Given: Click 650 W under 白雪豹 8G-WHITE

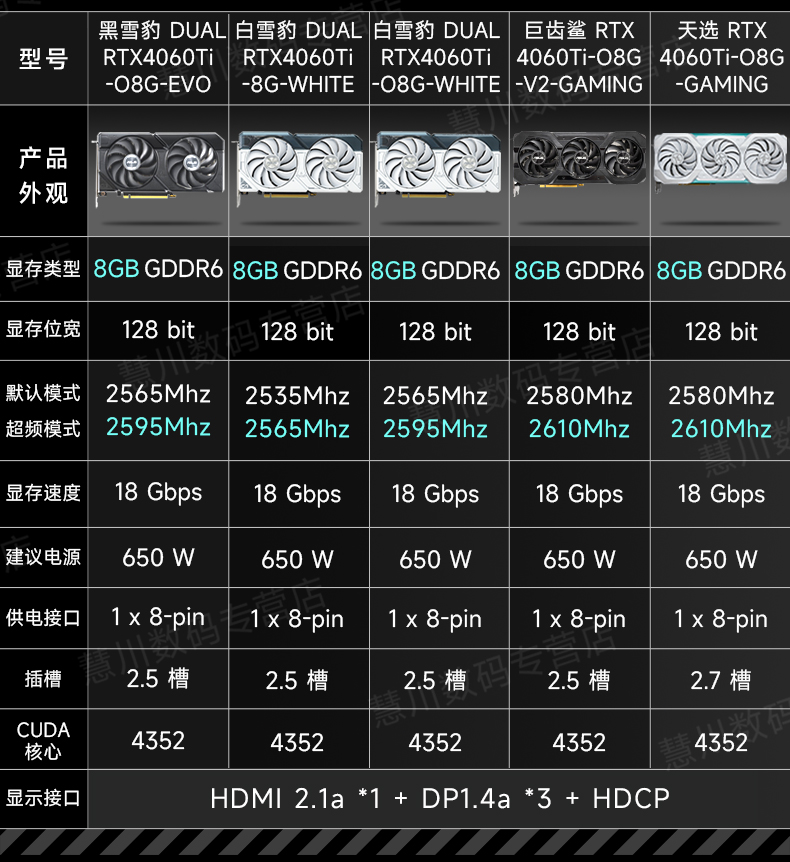Looking at the screenshot, I should 297,560.
